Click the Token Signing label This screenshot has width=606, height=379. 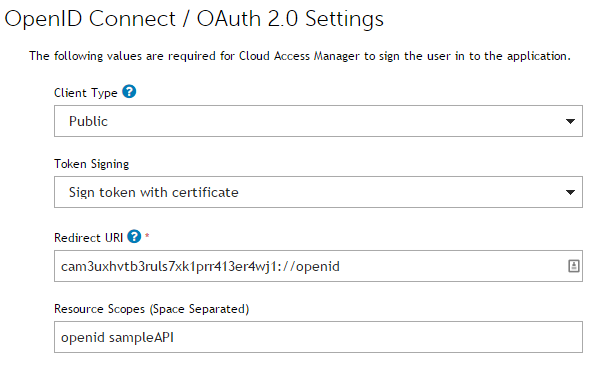[x=91, y=164]
